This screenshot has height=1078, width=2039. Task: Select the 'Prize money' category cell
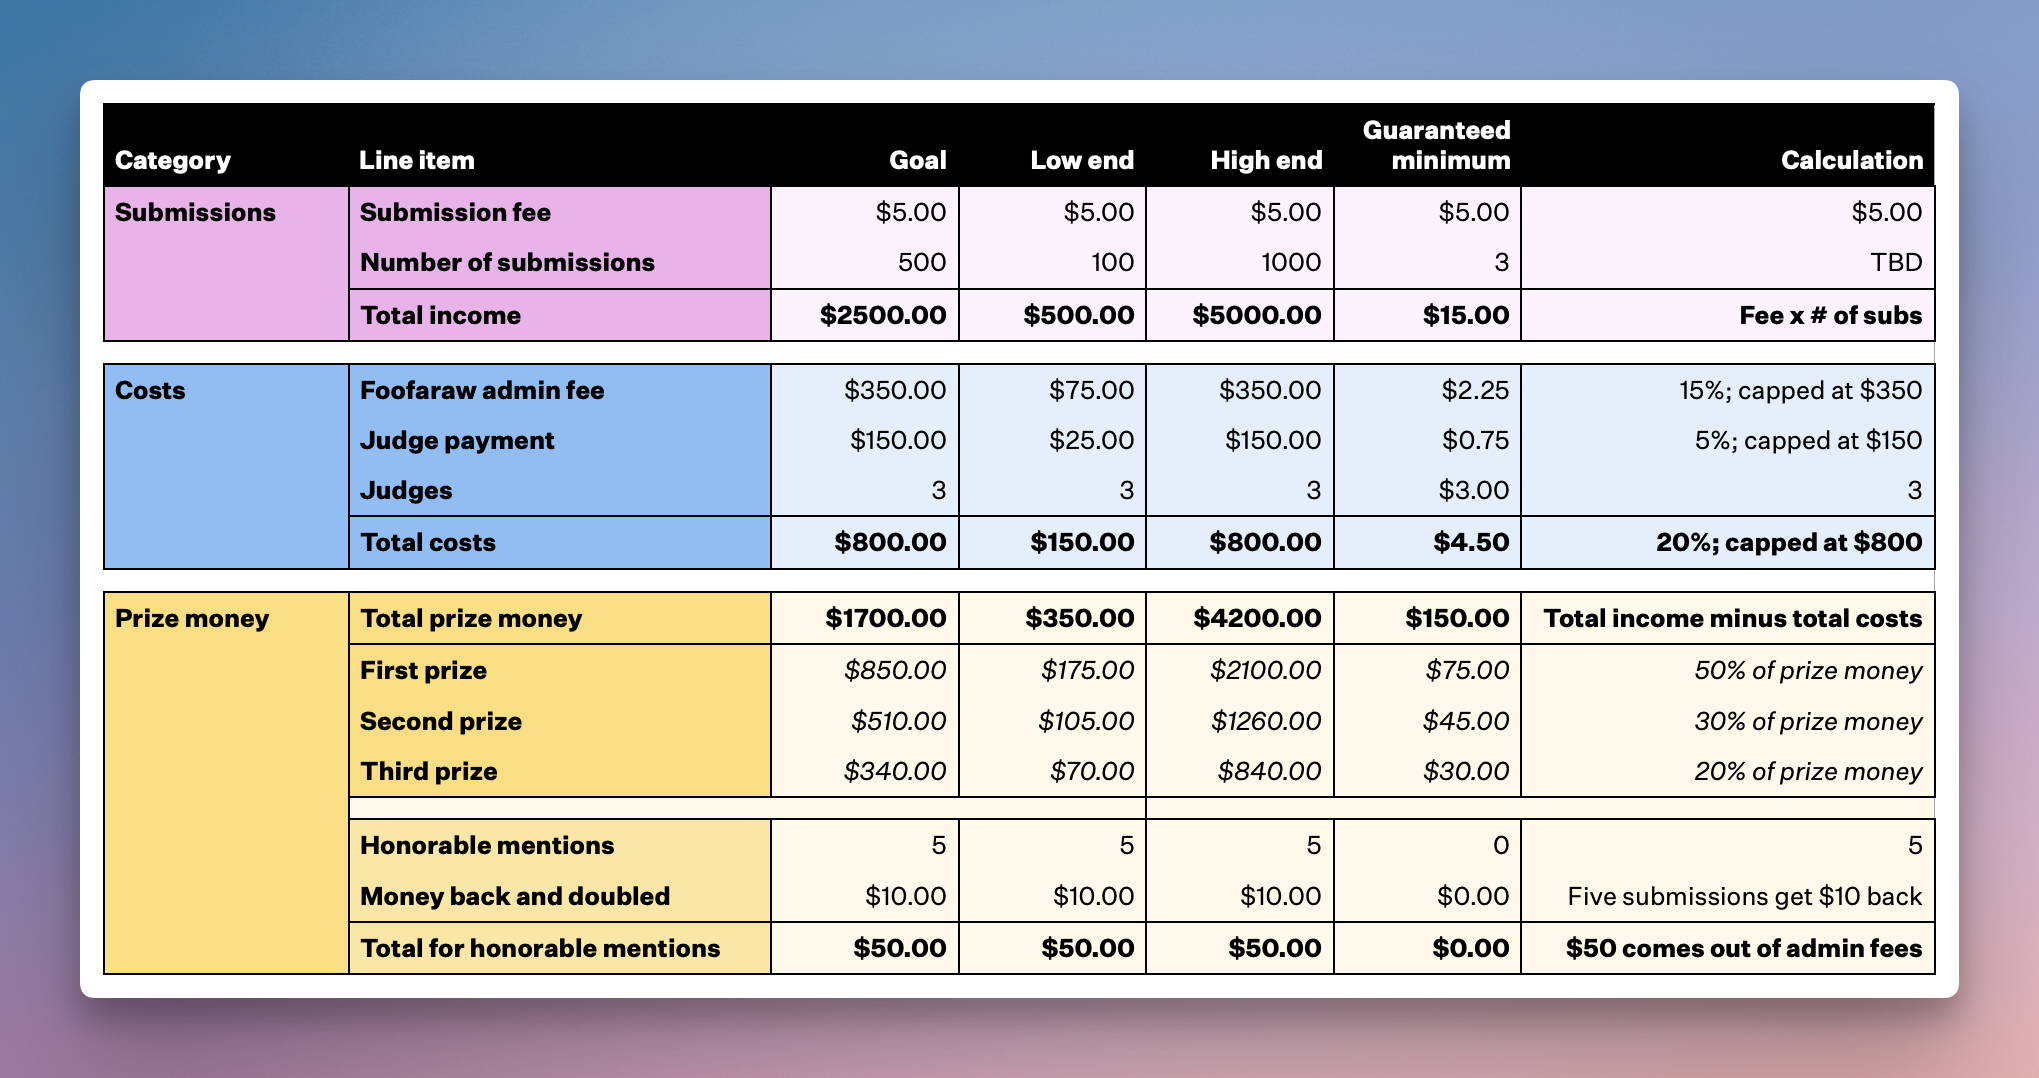pyautogui.click(x=227, y=783)
